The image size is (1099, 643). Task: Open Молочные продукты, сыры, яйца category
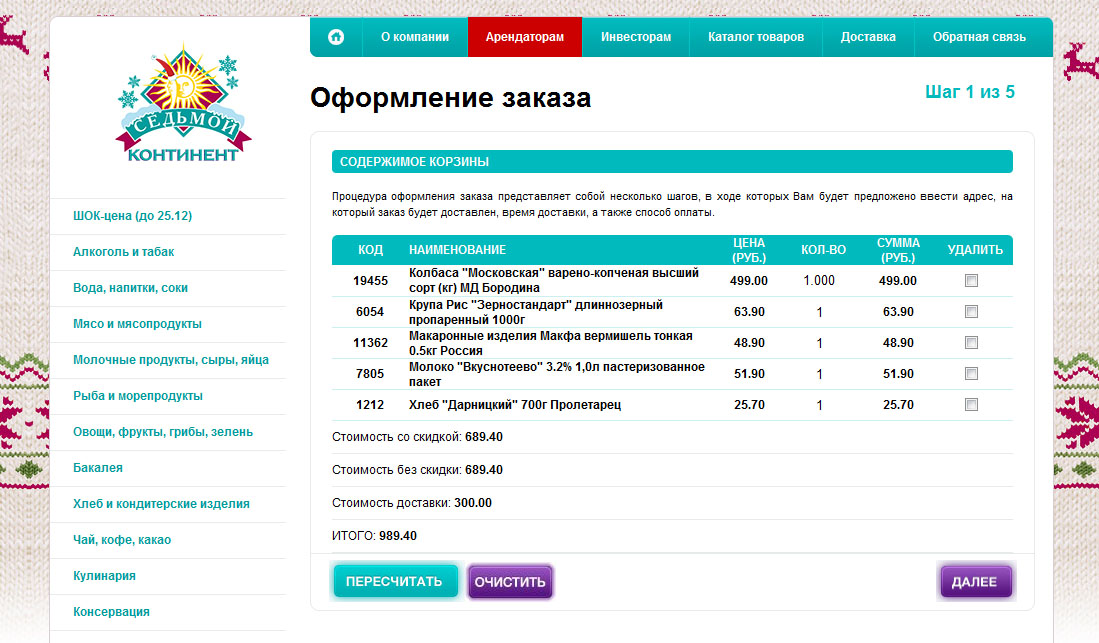[171, 360]
